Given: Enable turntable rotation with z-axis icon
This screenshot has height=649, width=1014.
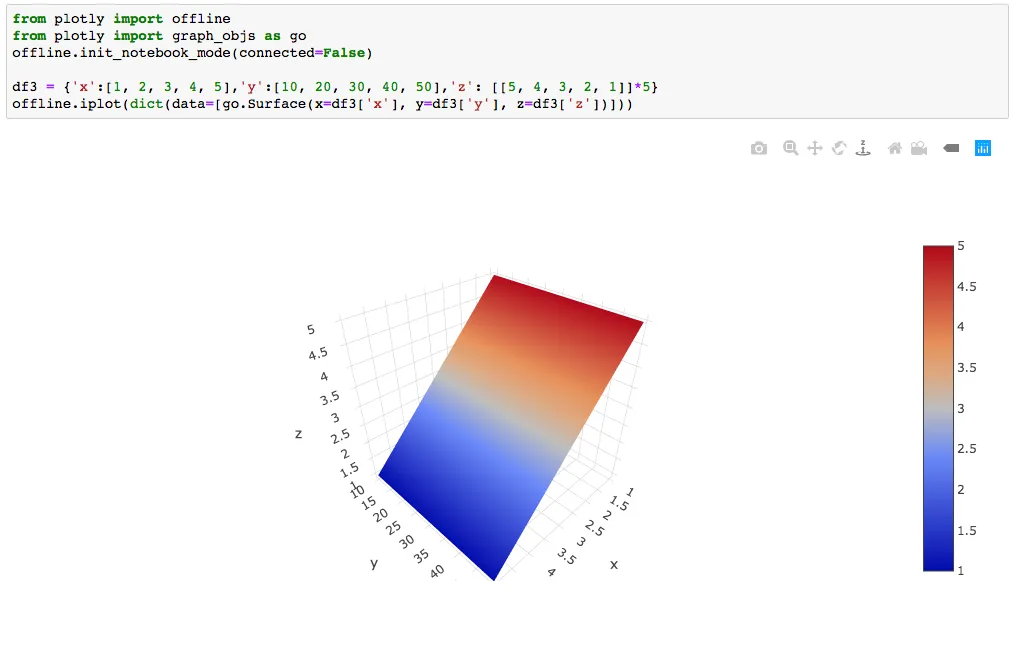Looking at the screenshot, I should tap(863, 148).
